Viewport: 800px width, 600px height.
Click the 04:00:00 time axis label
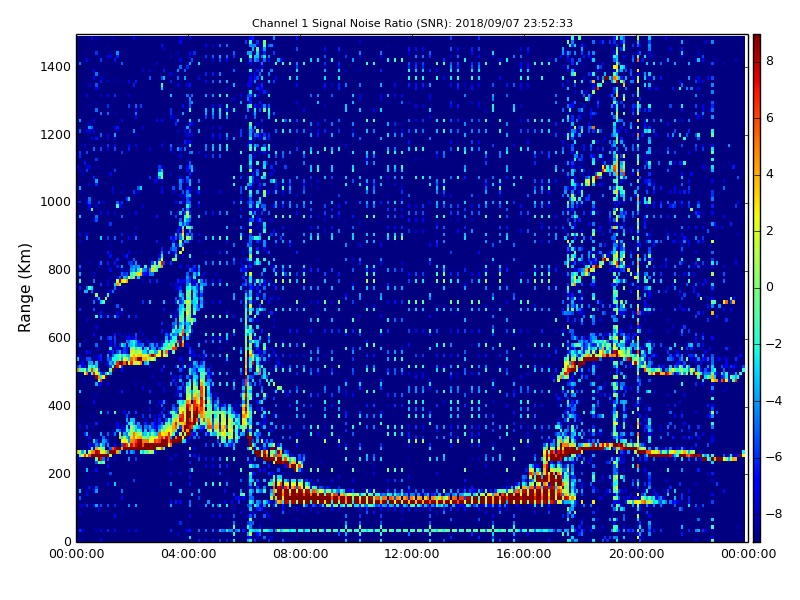point(189,554)
